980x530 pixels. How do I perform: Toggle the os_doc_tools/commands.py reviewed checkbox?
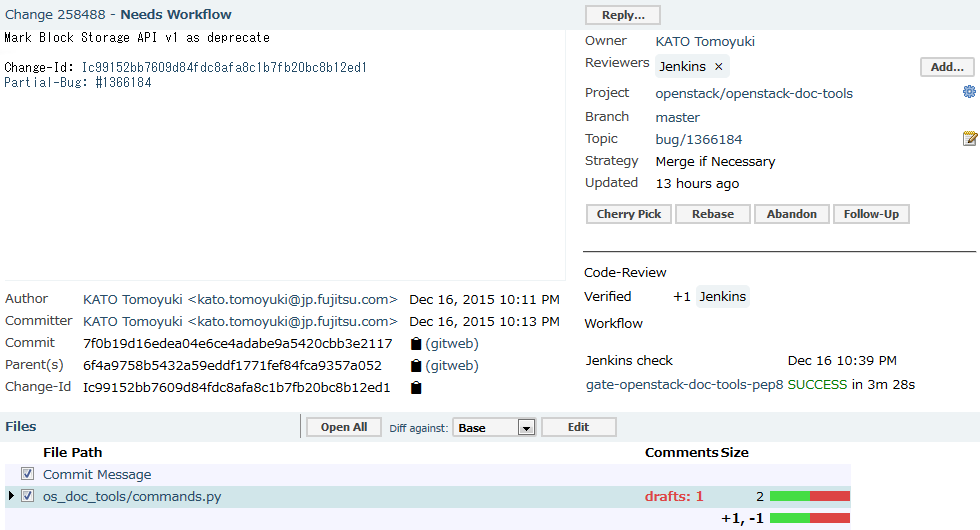pos(28,496)
